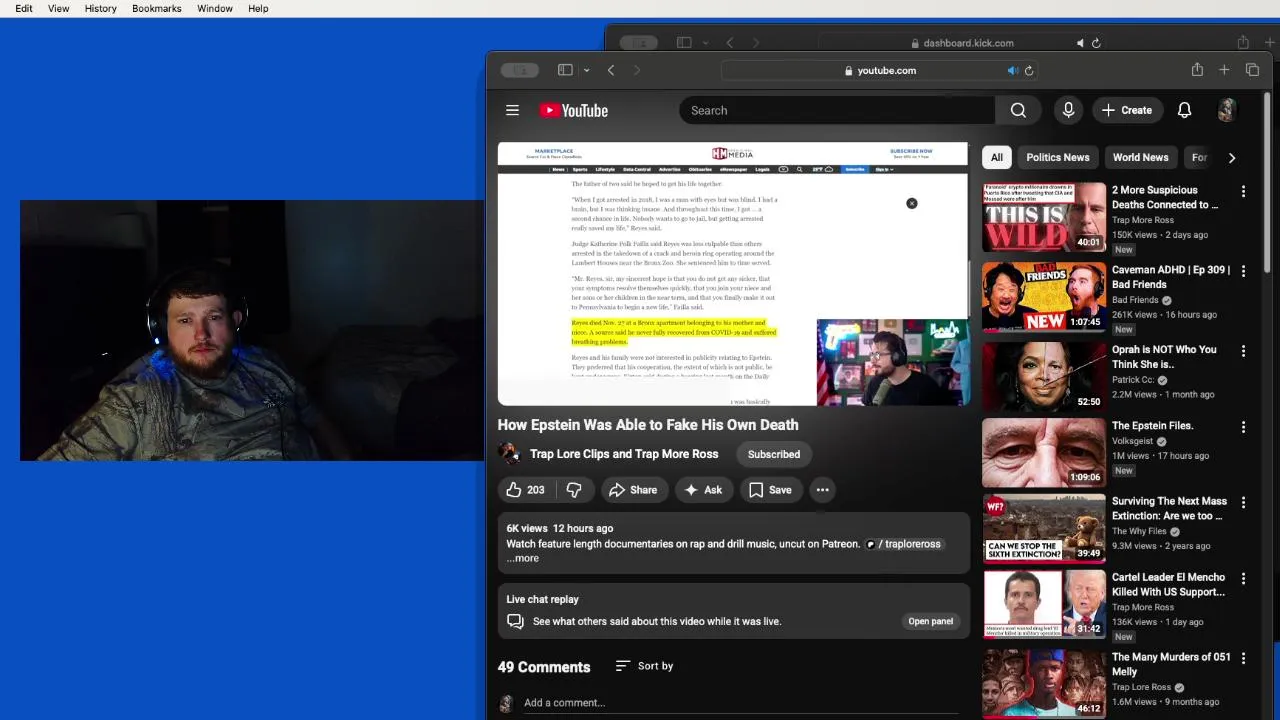
Task: Click the YouTube page scrollbar
Action: pyautogui.click(x=1267, y=180)
